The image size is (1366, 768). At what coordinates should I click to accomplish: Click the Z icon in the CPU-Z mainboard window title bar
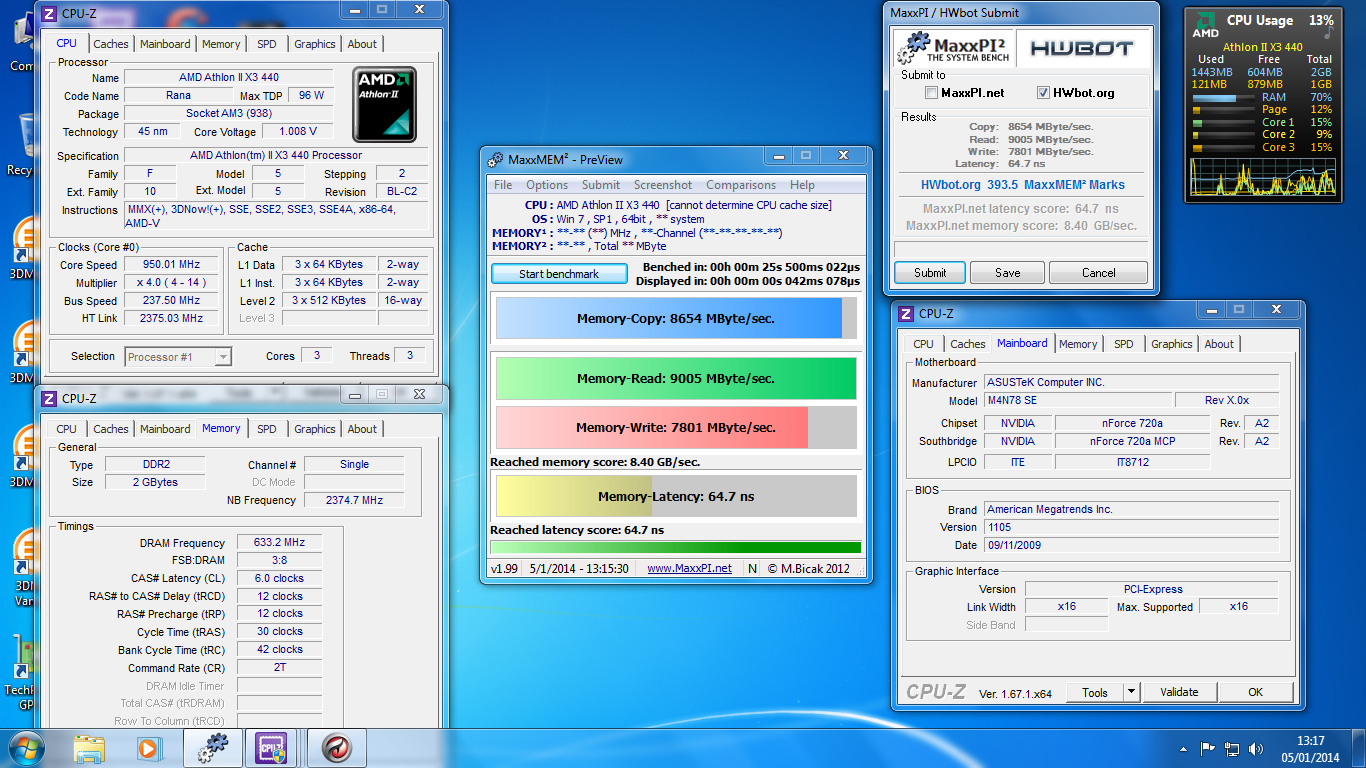coord(906,313)
